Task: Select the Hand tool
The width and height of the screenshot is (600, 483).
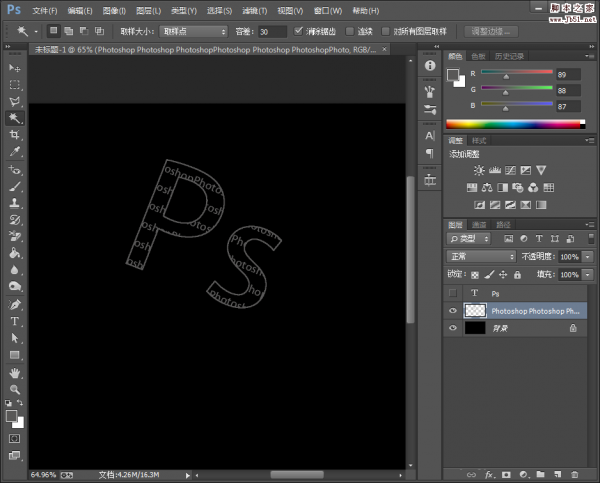Action: 15,373
